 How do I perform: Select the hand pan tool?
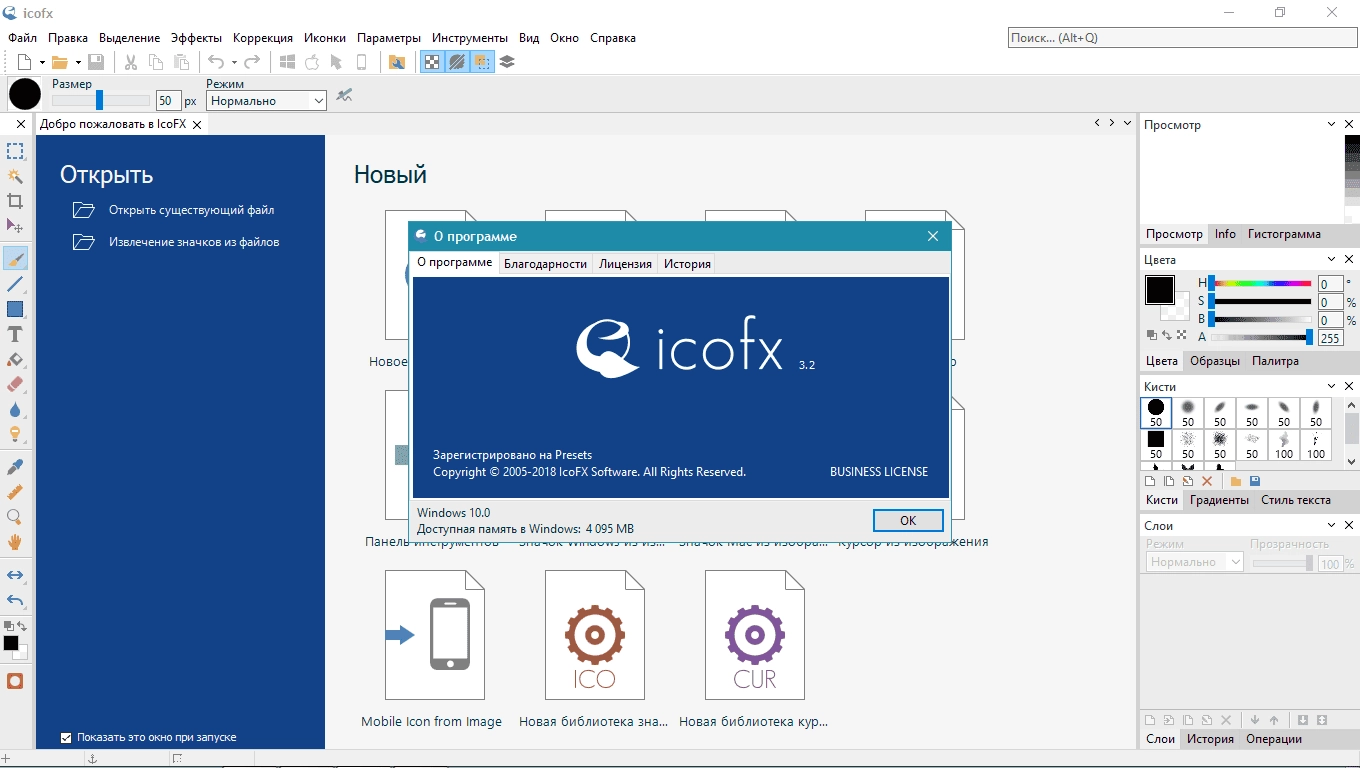(15, 542)
